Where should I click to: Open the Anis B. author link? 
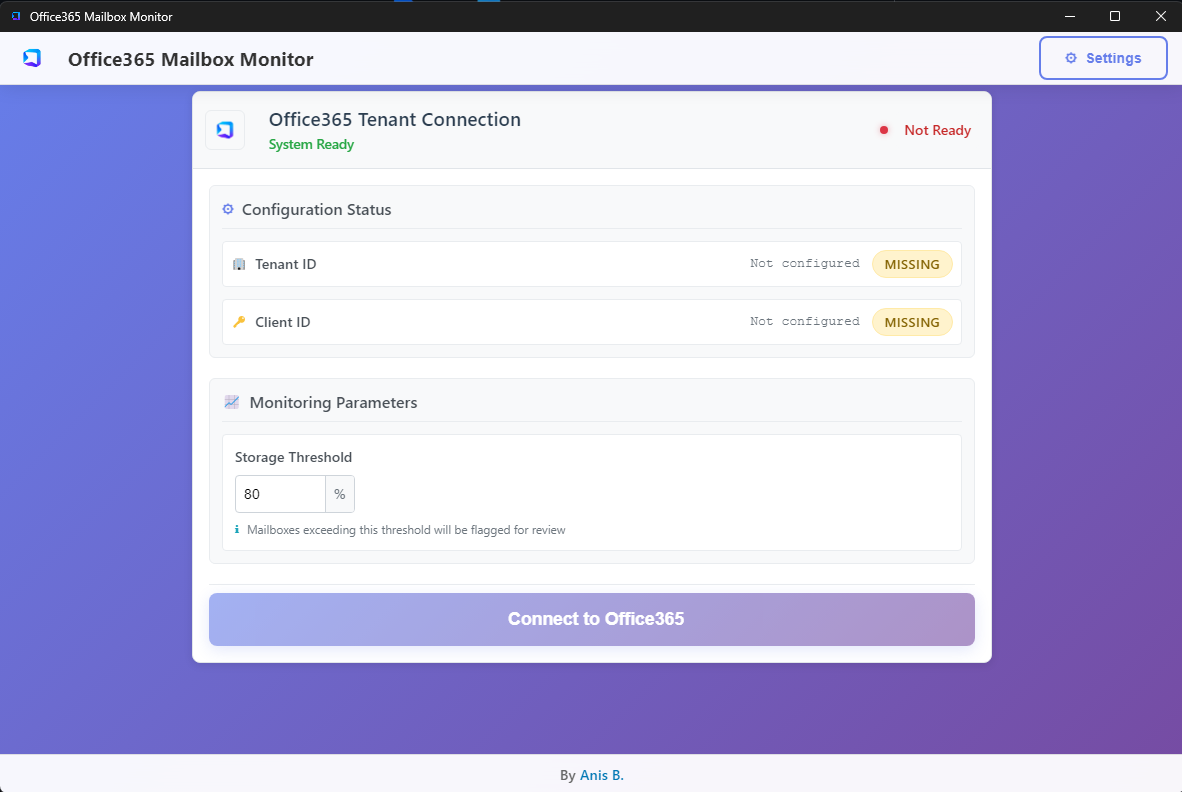pos(602,775)
